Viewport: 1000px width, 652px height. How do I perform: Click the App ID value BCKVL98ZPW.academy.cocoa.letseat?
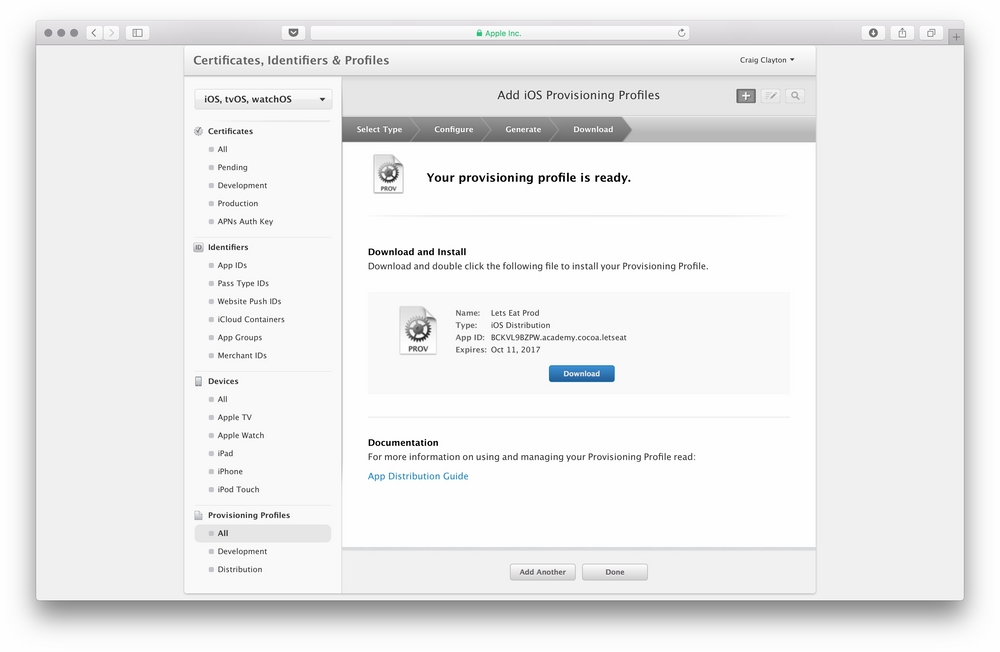(559, 337)
